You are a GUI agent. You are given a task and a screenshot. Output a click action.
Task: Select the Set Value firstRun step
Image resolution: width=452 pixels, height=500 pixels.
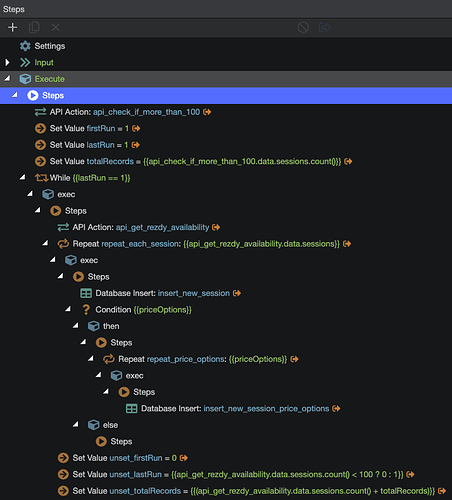coord(87,128)
